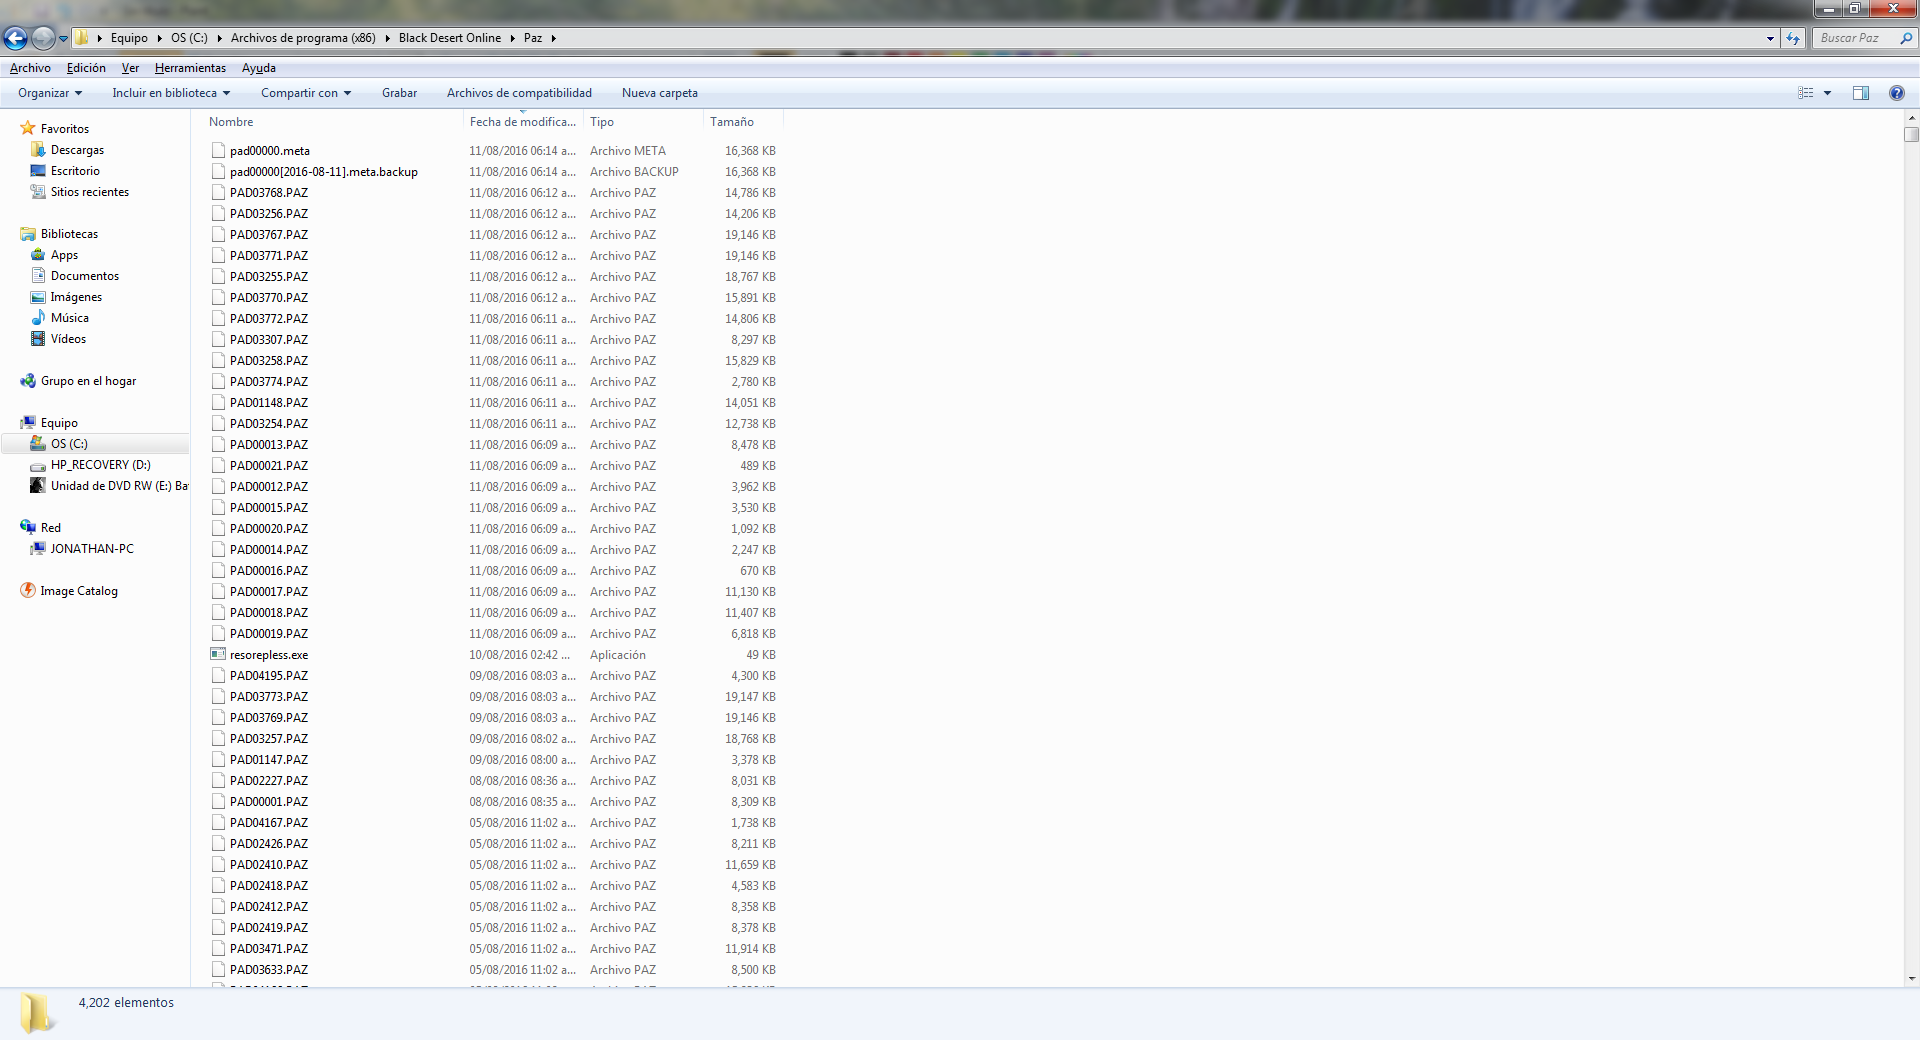Expand the Incluir en biblioteca dropdown

tap(170, 93)
